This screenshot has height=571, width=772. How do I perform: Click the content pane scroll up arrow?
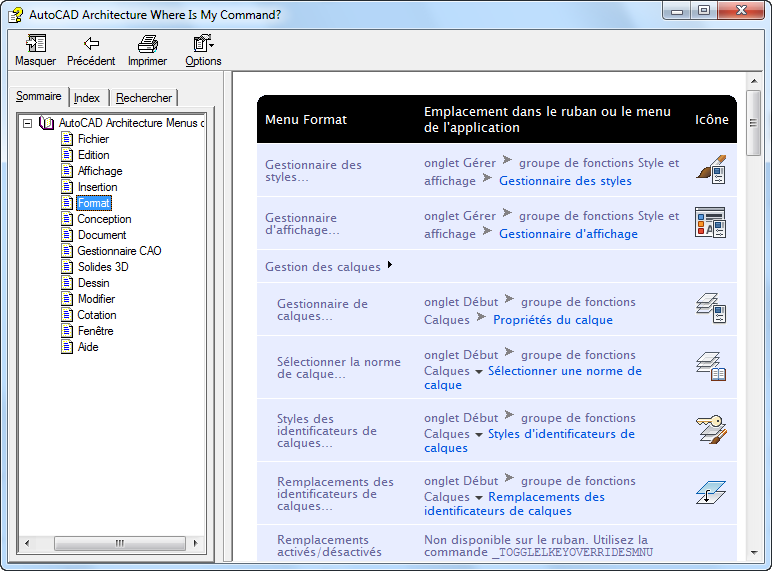click(754, 80)
